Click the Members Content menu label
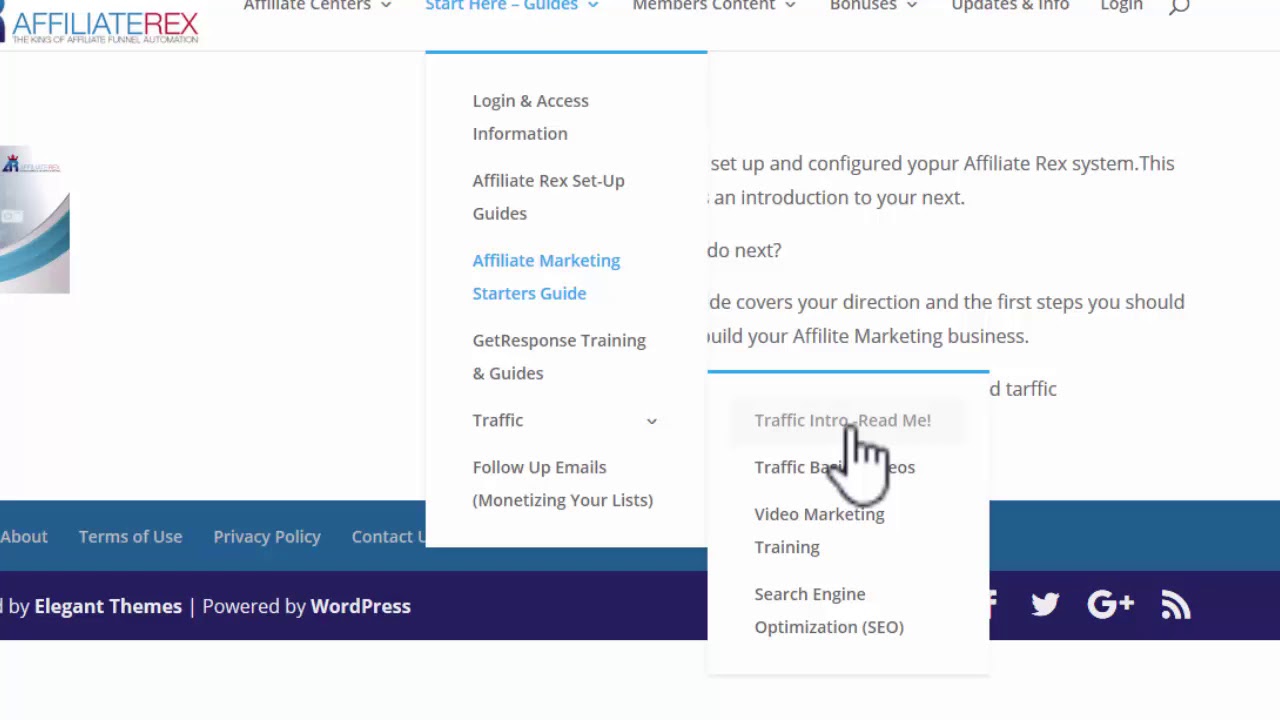The height and width of the screenshot is (720, 1280). click(x=703, y=6)
